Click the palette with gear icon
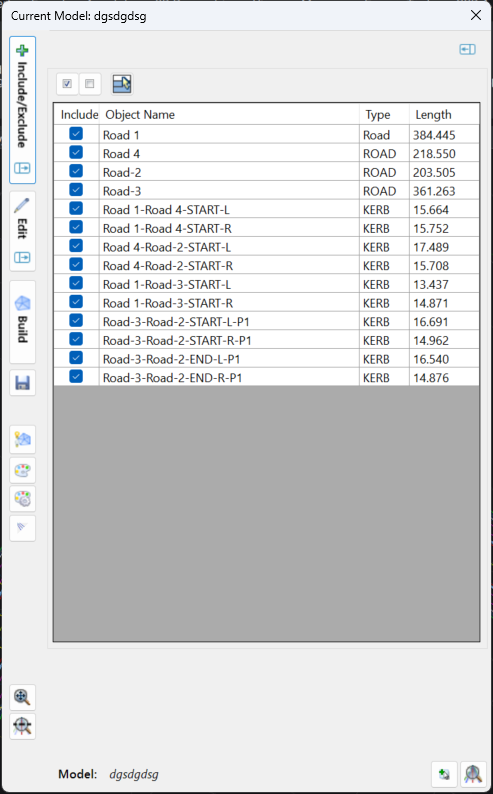The image size is (493, 794). (x=22, y=499)
